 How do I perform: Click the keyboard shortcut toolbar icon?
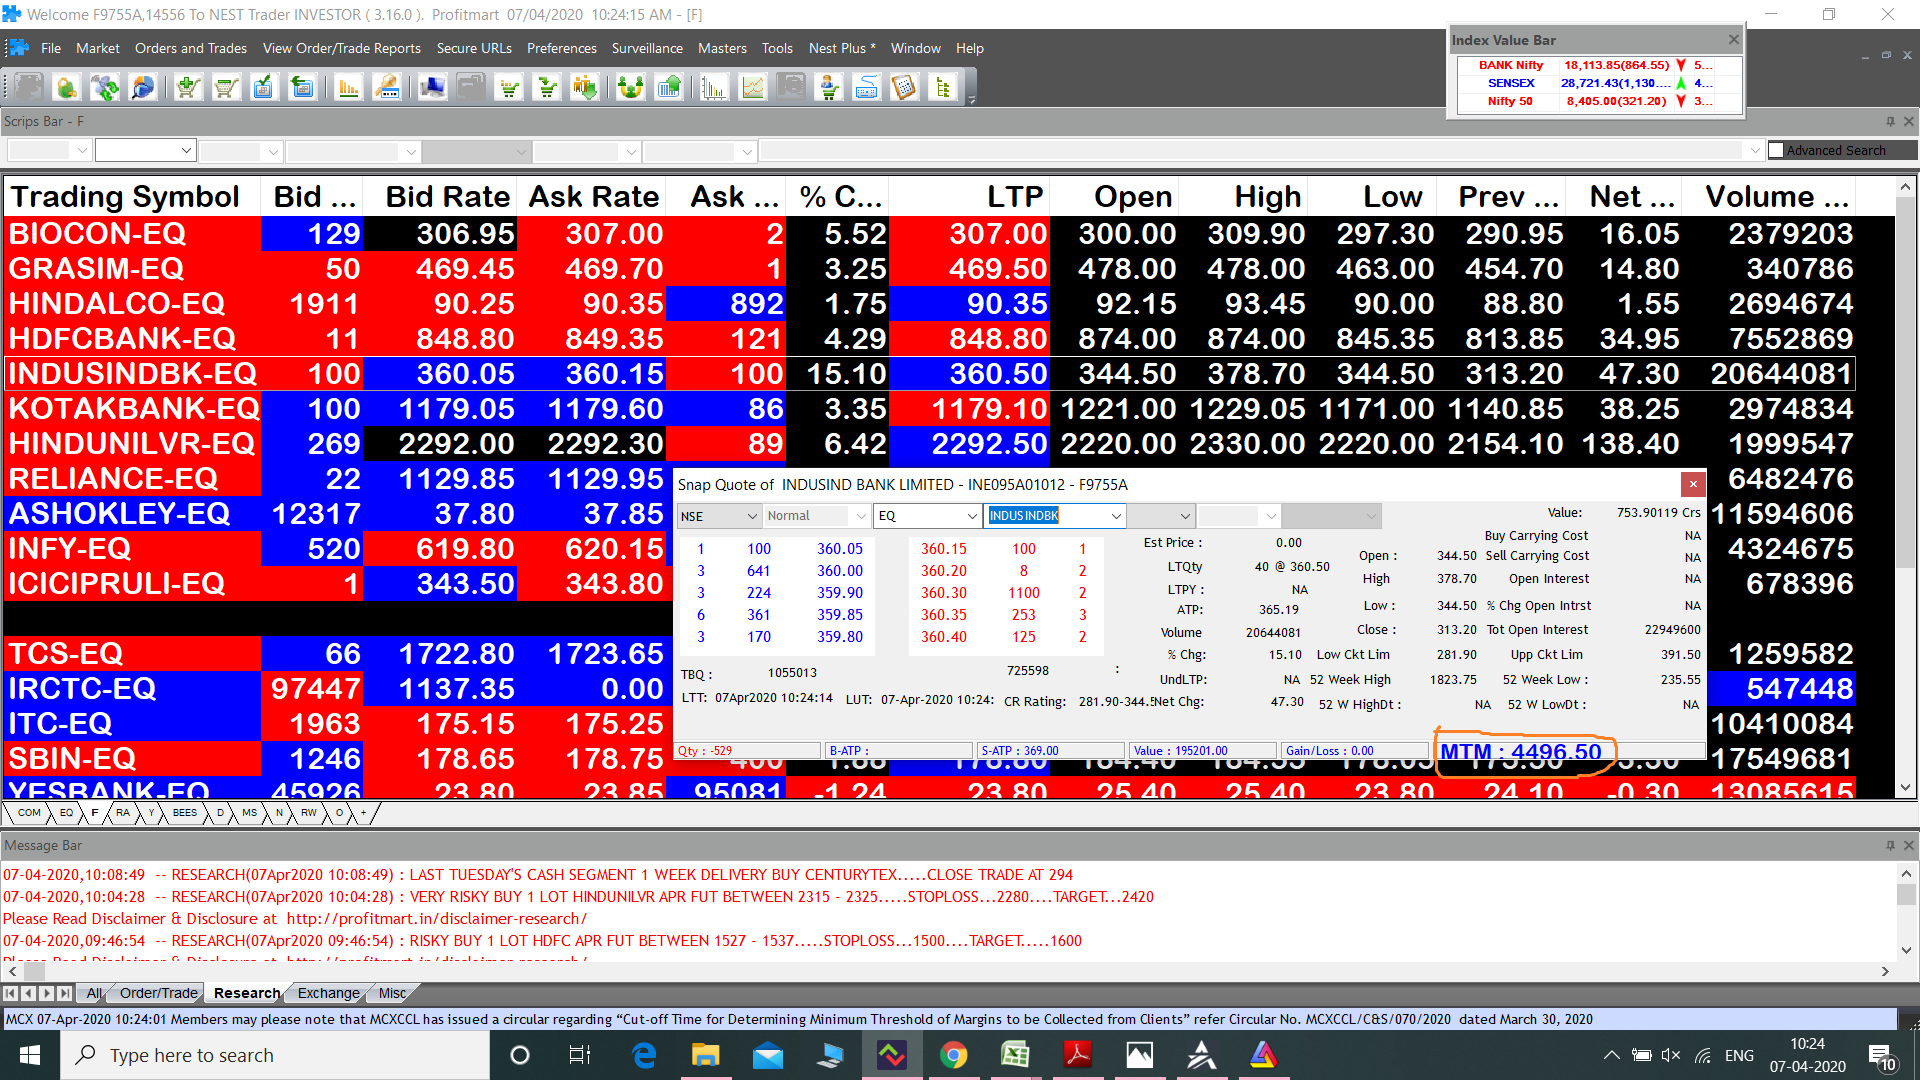click(x=866, y=88)
